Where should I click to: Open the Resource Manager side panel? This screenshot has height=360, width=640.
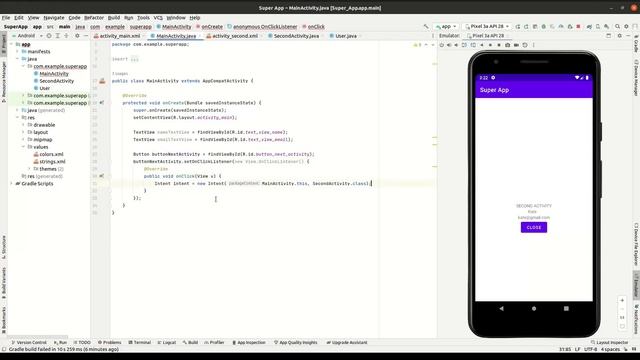(4, 82)
